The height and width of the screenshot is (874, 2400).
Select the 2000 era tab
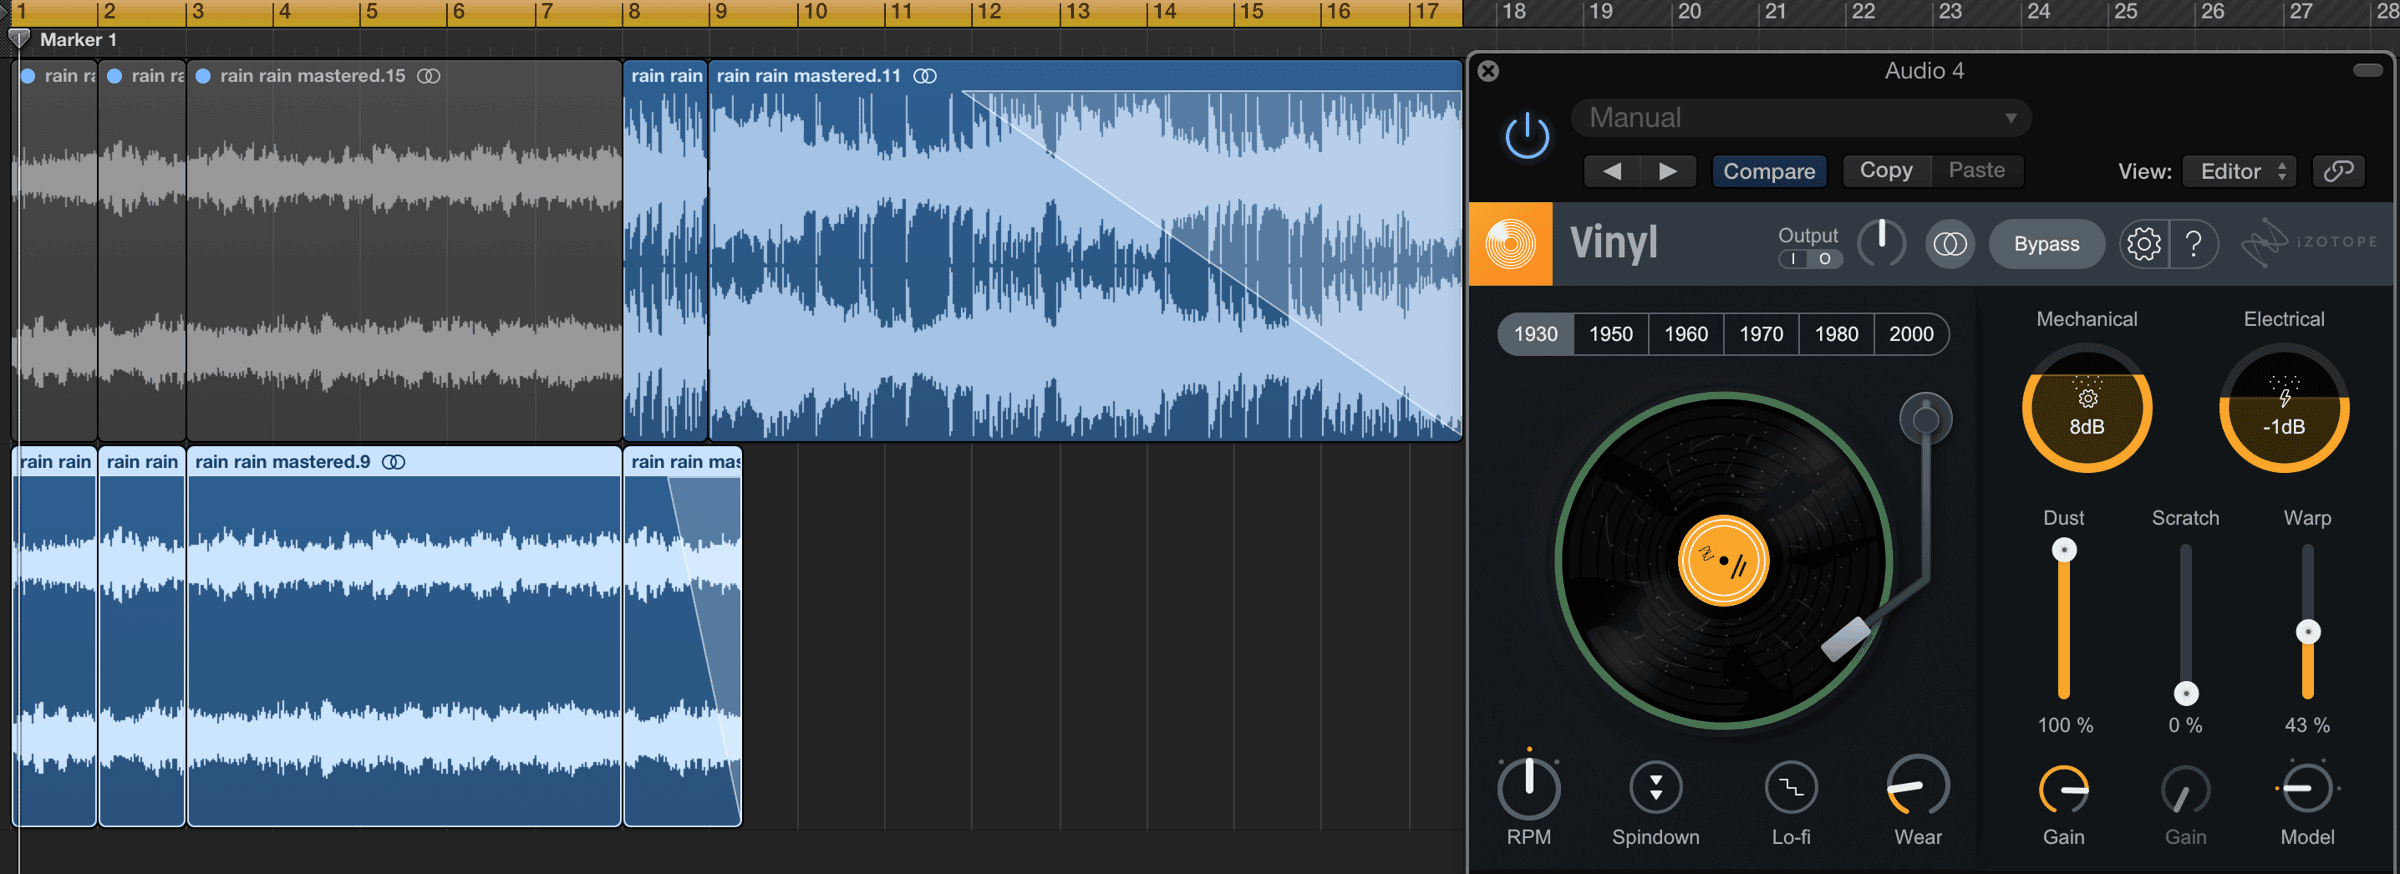pyautogui.click(x=1911, y=334)
